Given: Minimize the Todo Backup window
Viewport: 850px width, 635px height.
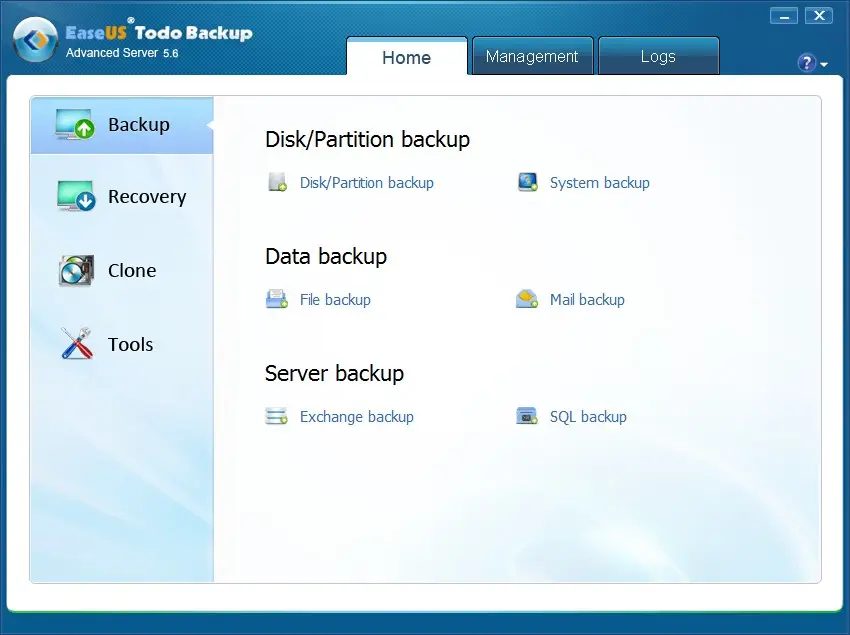Looking at the screenshot, I should pyautogui.click(x=784, y=16).
